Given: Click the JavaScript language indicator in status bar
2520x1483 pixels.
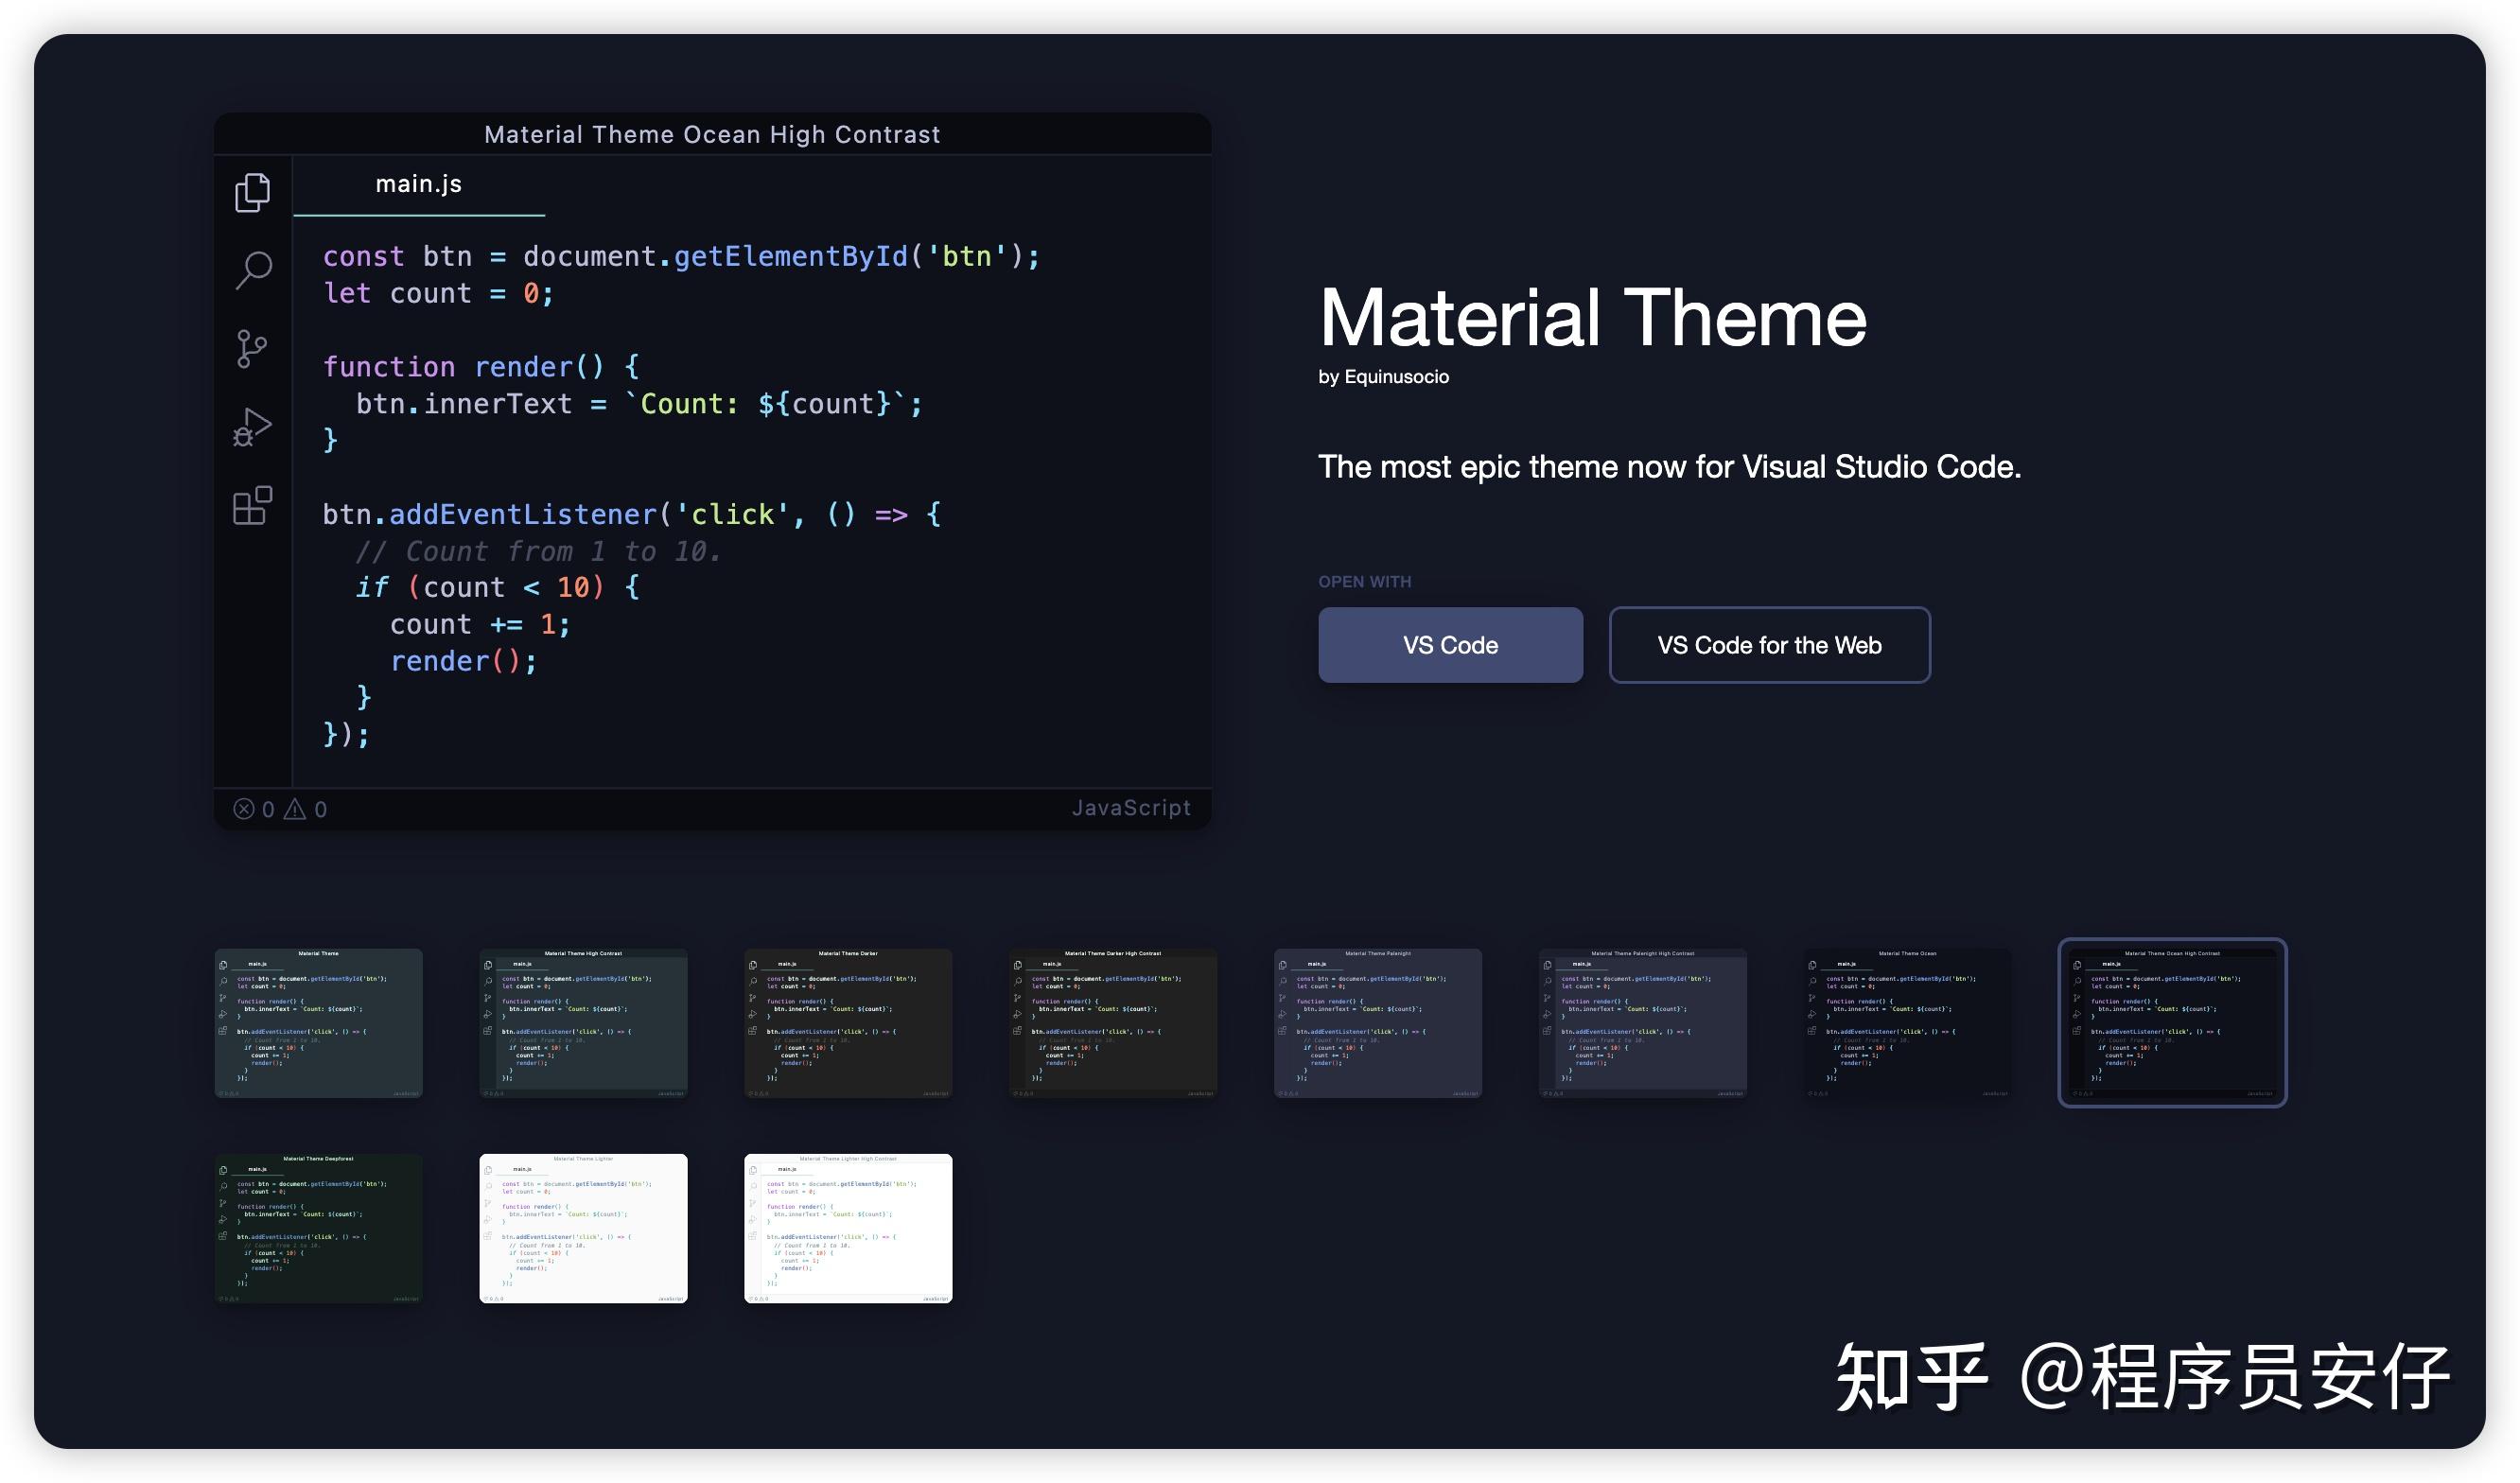Looking at the screenshot, I should [1130, 808].
